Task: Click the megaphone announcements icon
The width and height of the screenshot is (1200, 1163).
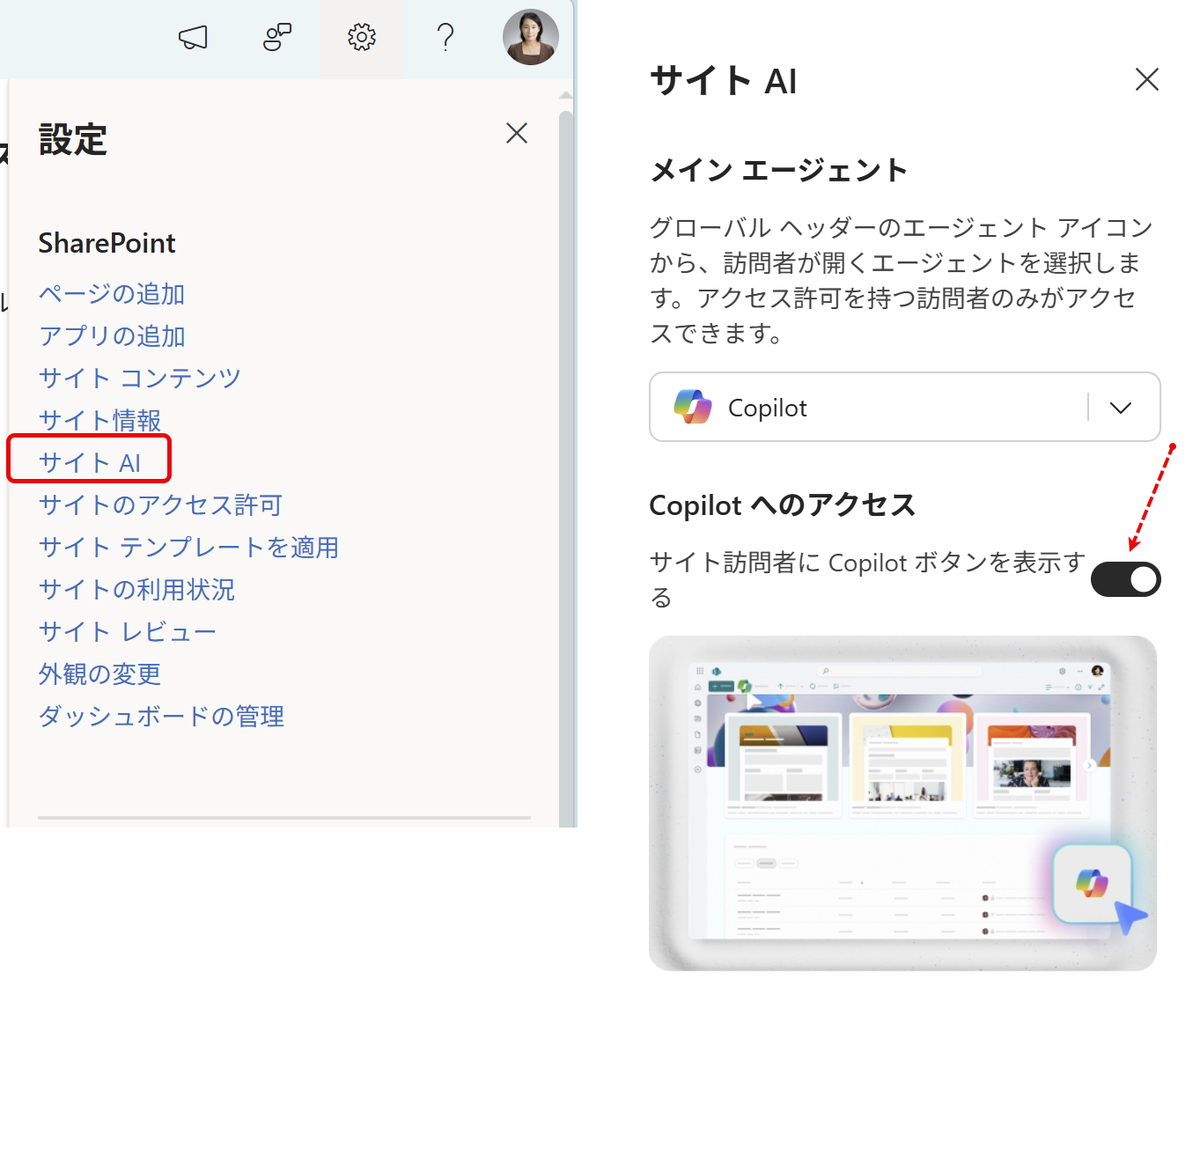Action: pos(193,38)
